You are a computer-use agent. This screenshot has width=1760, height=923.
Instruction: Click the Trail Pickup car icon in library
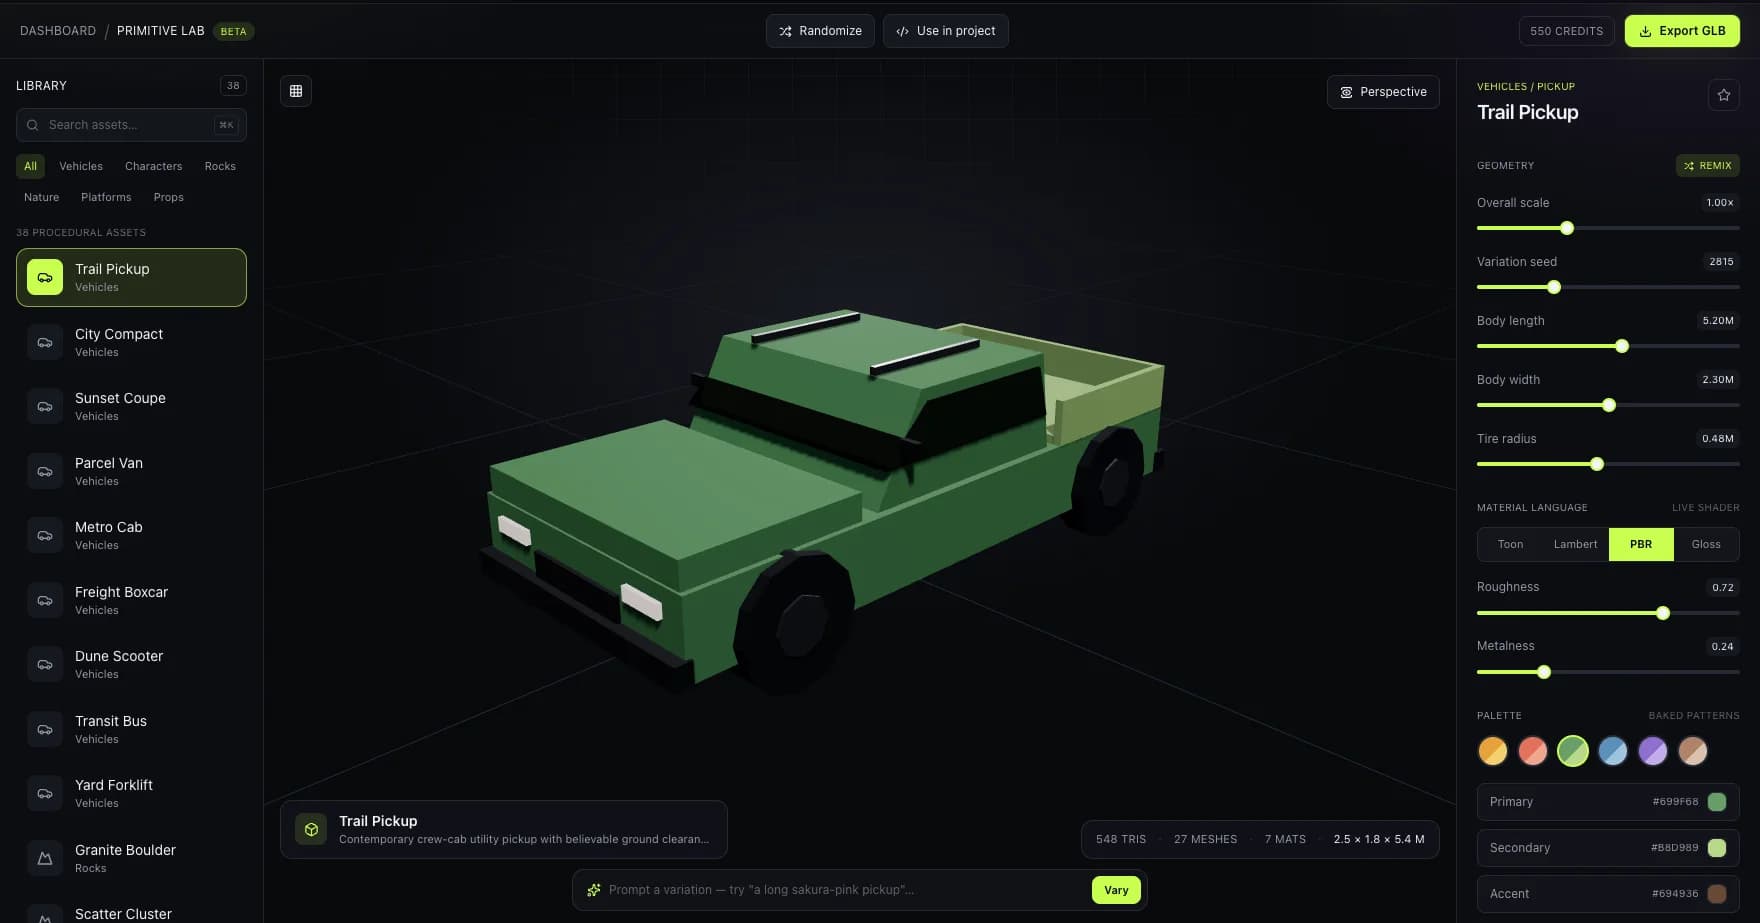(45, 277)
